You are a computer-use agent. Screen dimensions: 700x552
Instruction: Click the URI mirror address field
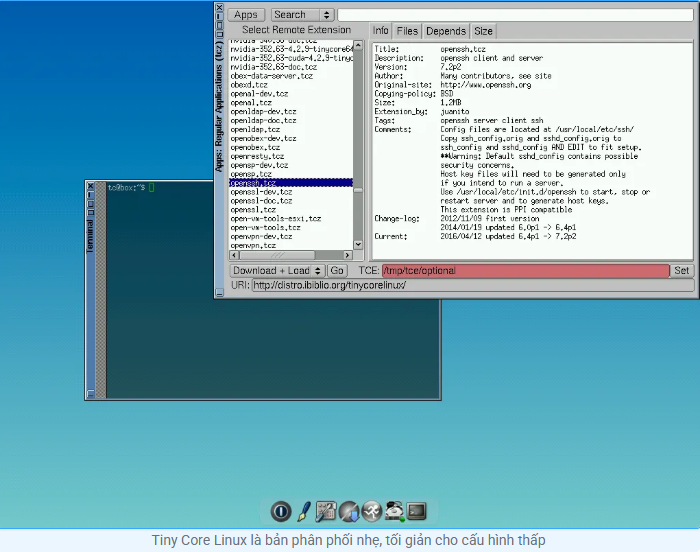(473, 285)
